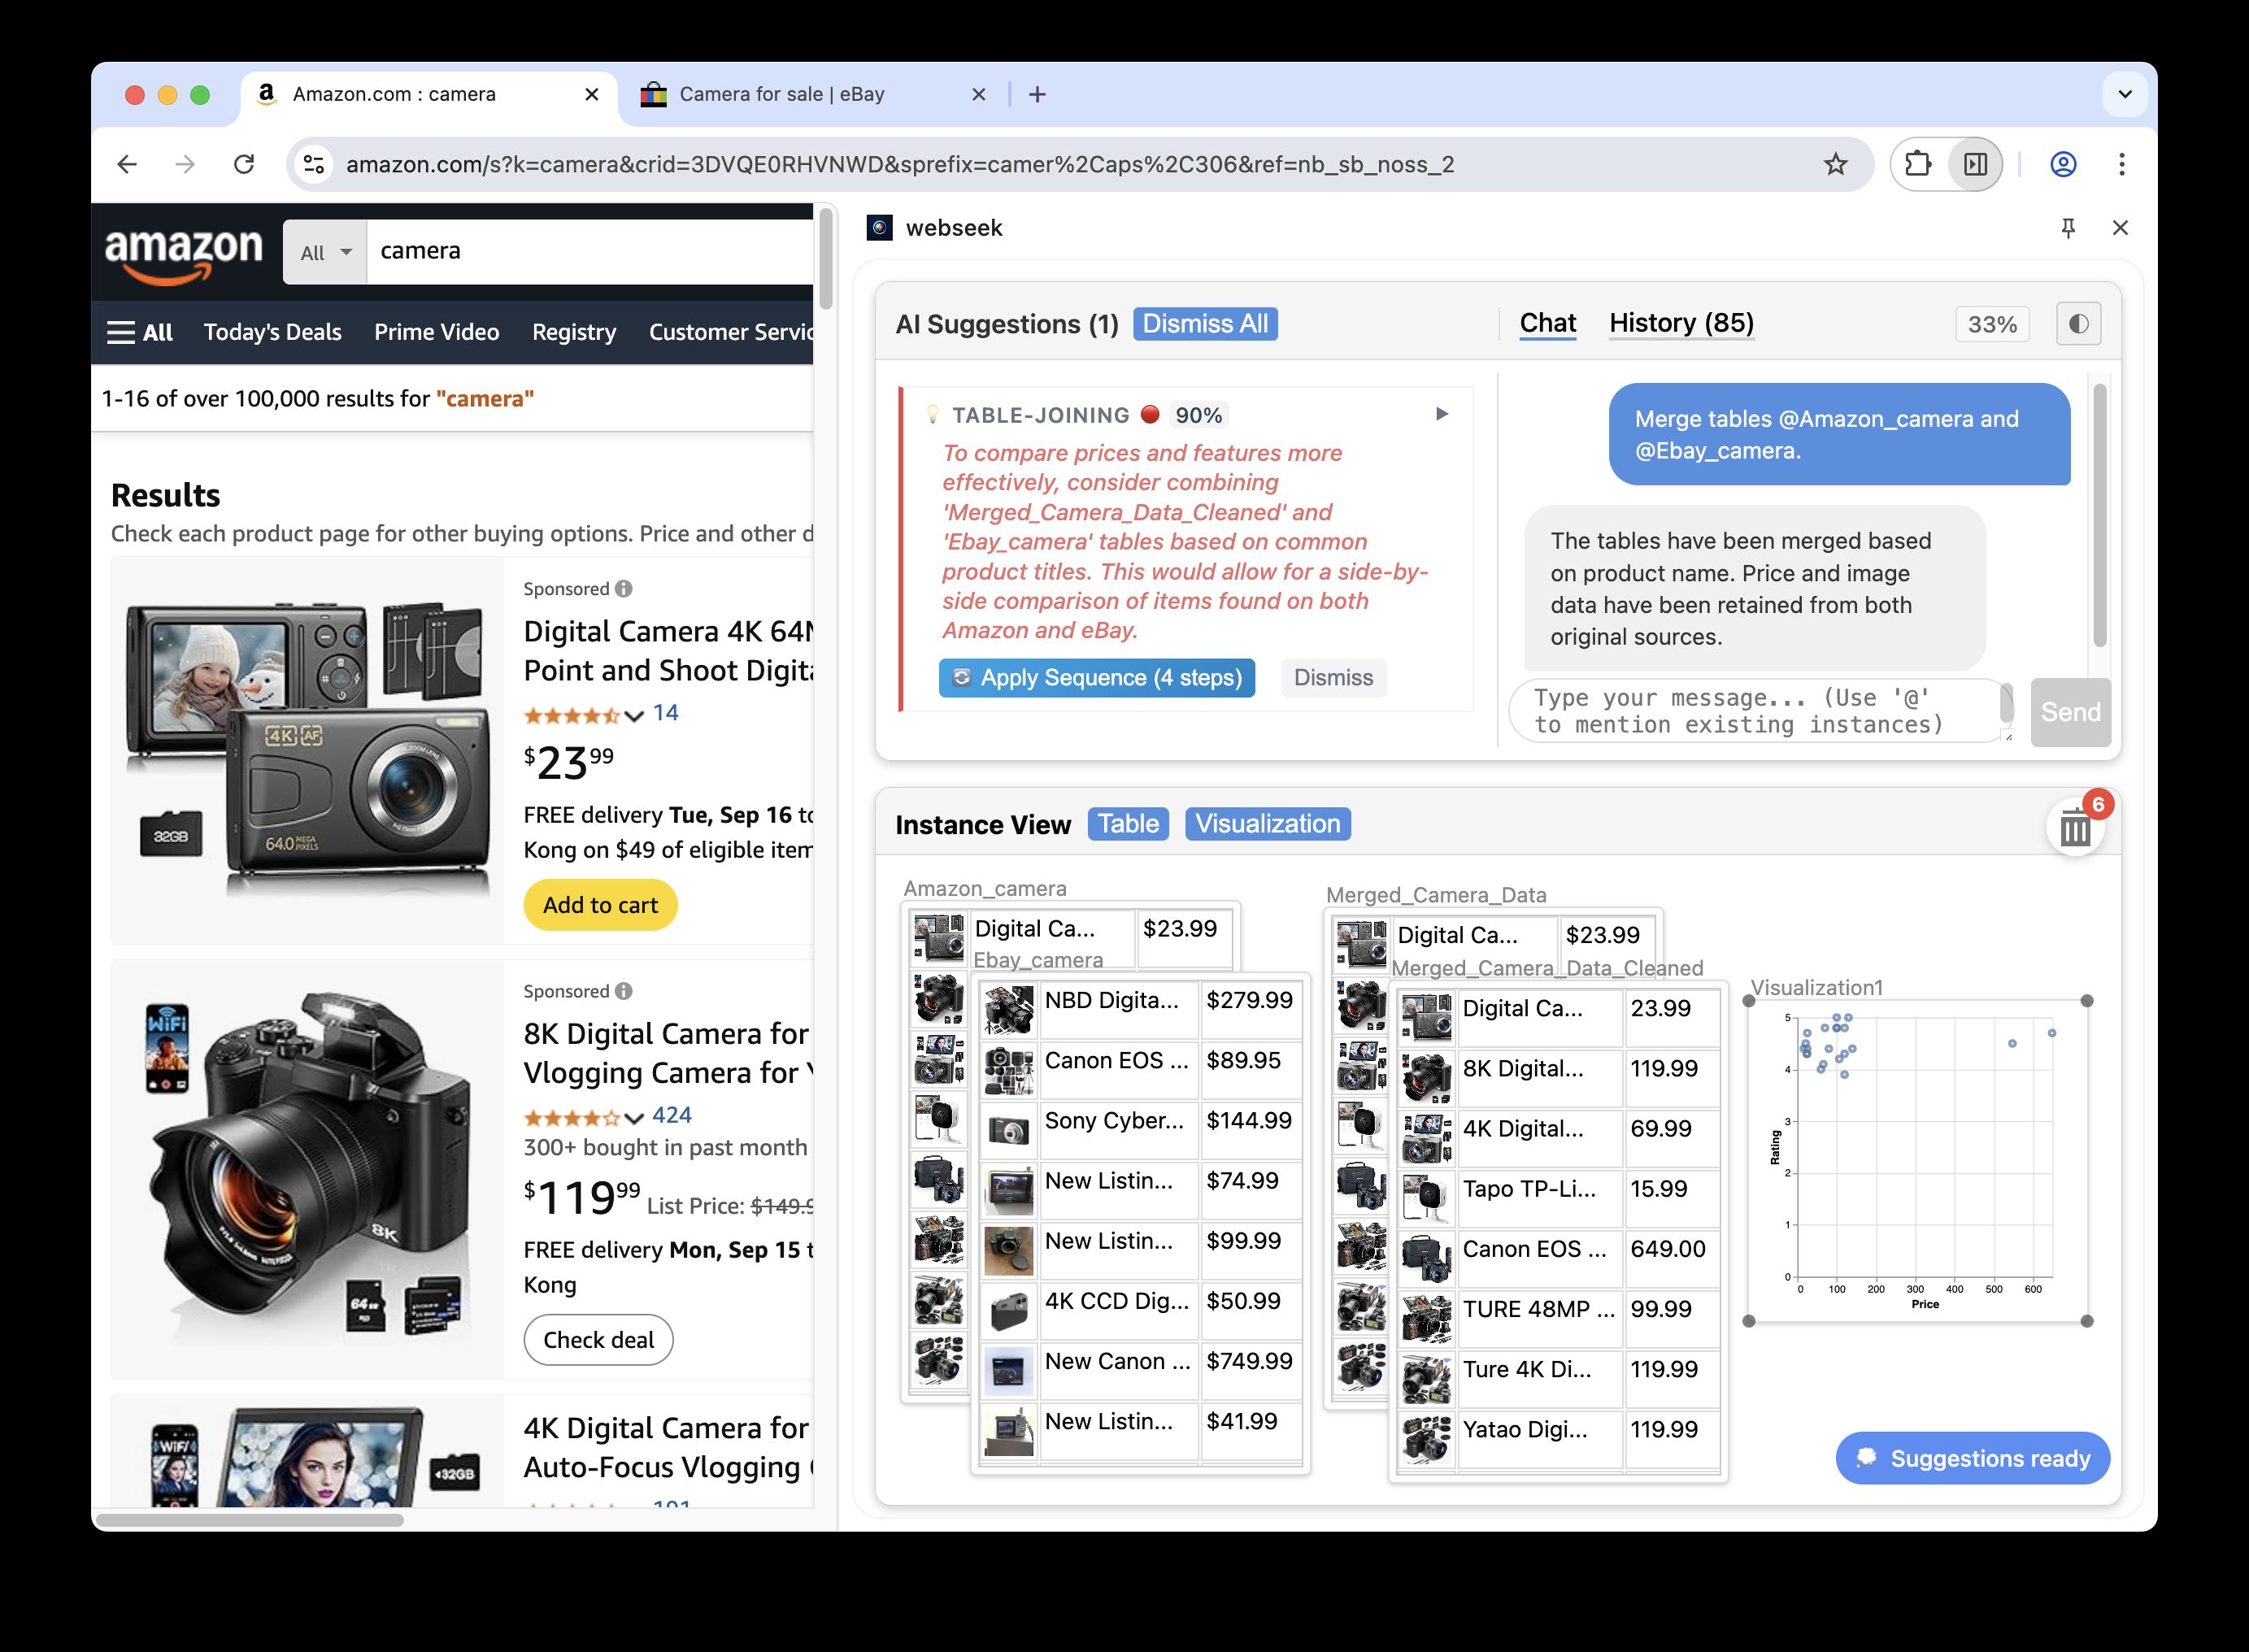Screen dimensions: 2249x1652
Task: Select the 4K CCD Dig... cell
Action: pos(1118,1311)
